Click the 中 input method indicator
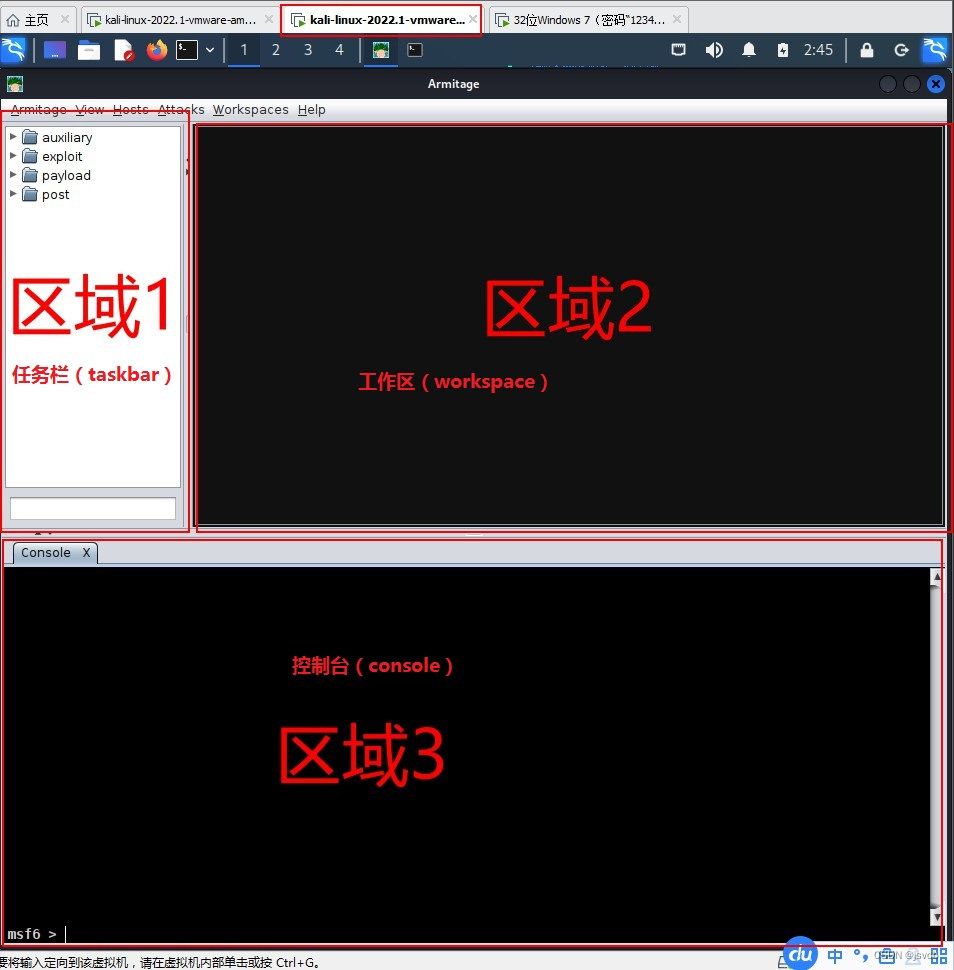 click(835, 956)
